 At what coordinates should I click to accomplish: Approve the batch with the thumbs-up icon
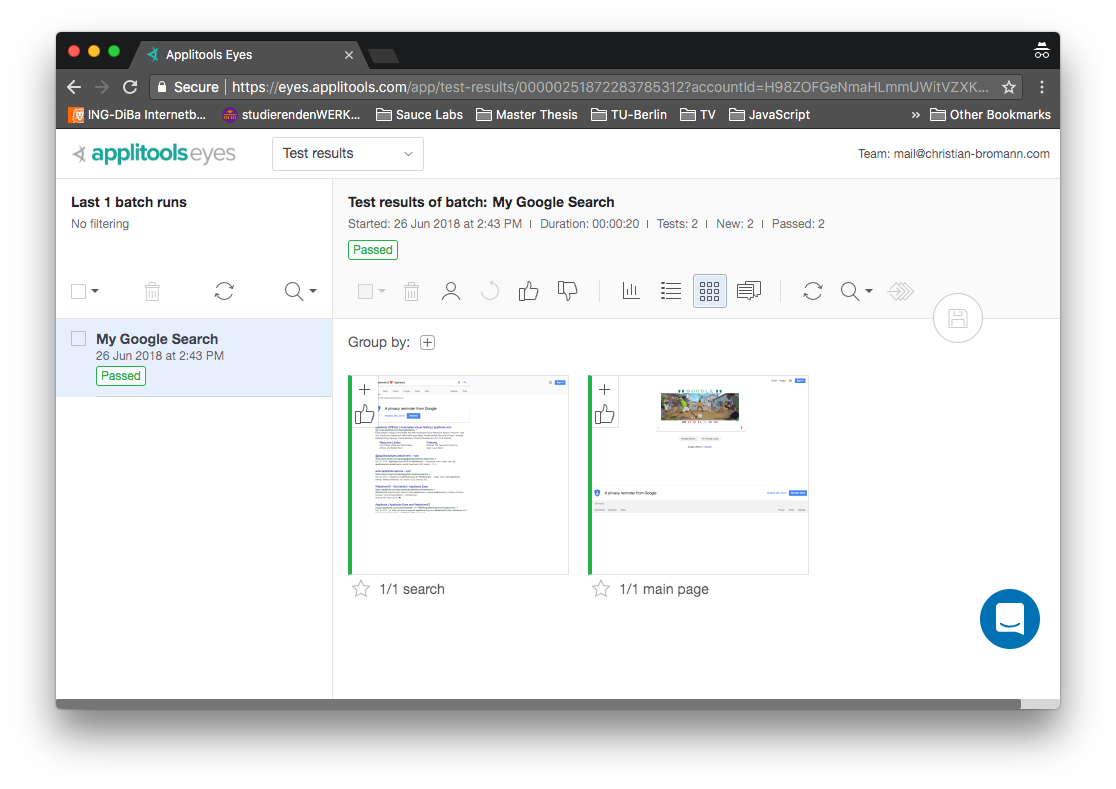528,291
